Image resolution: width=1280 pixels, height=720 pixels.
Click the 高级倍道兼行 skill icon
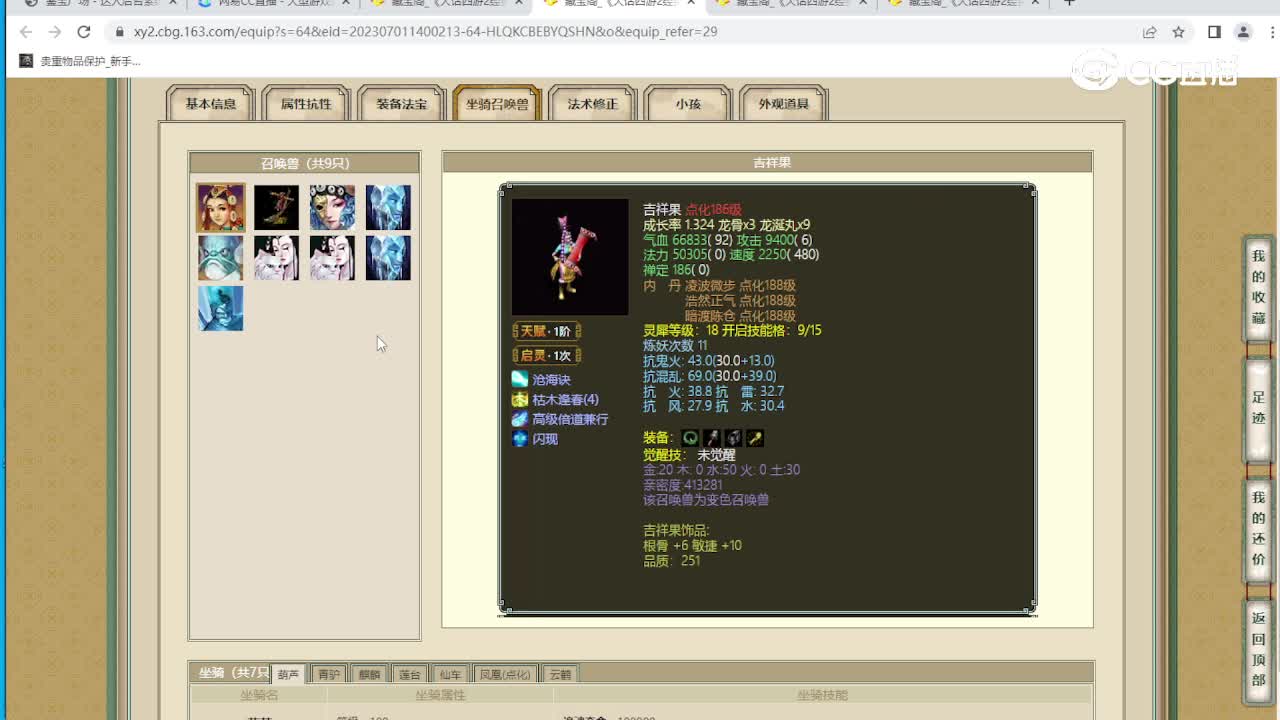pos(519,419)
